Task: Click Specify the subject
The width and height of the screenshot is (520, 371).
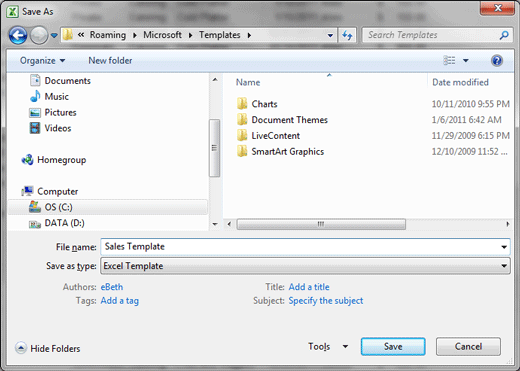Action: (x=326, y=301)
